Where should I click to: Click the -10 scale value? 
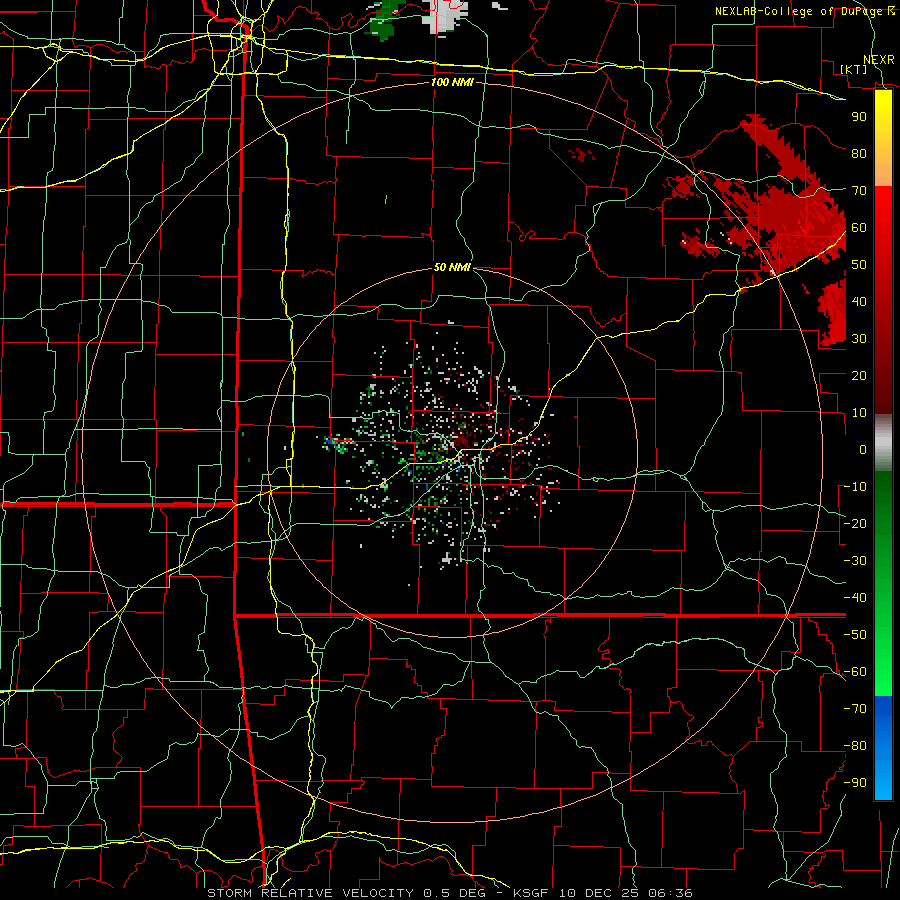tap(855, 487)
